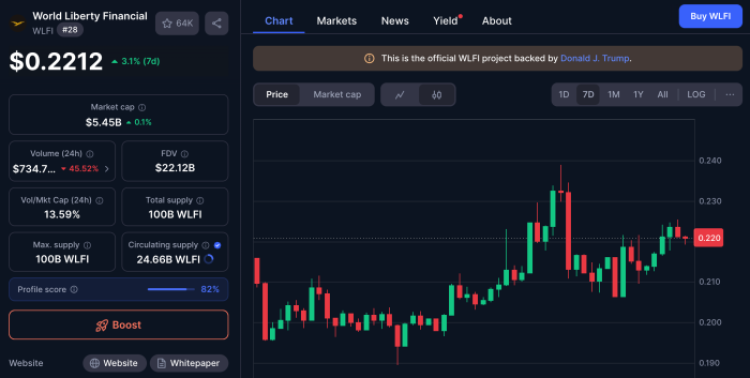This screenshot has width=750, height=378.
Task: Open the Website link button
Action: (x=114, y=363)
